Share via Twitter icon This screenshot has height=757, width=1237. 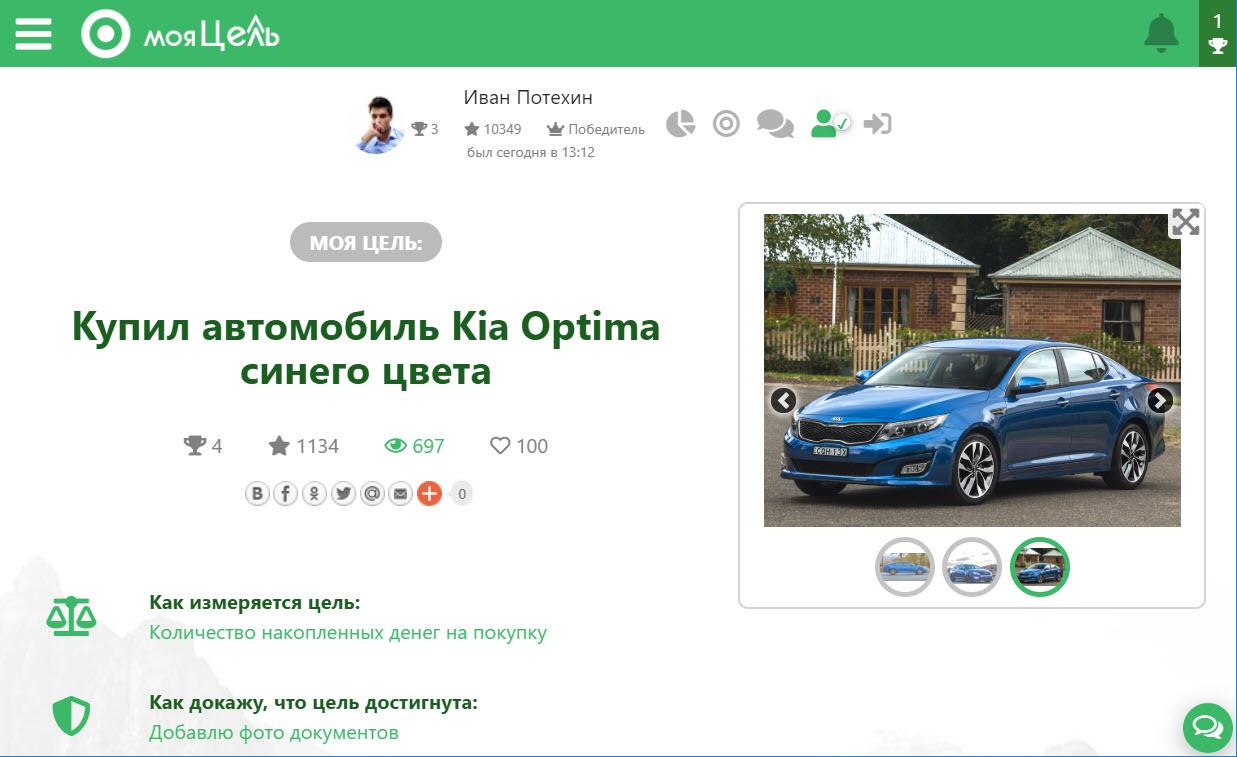343,493
